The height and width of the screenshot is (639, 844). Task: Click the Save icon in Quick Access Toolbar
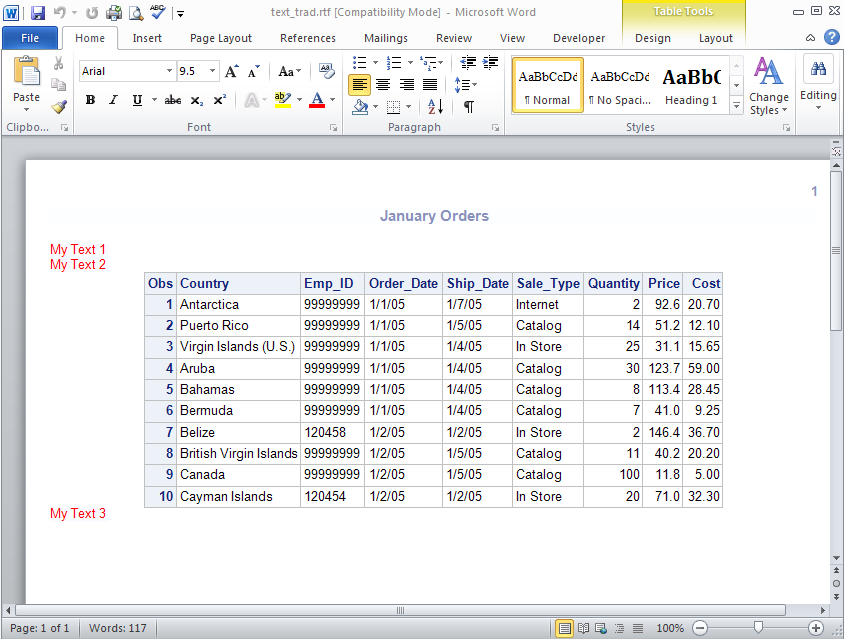click(x=38, y=13)
